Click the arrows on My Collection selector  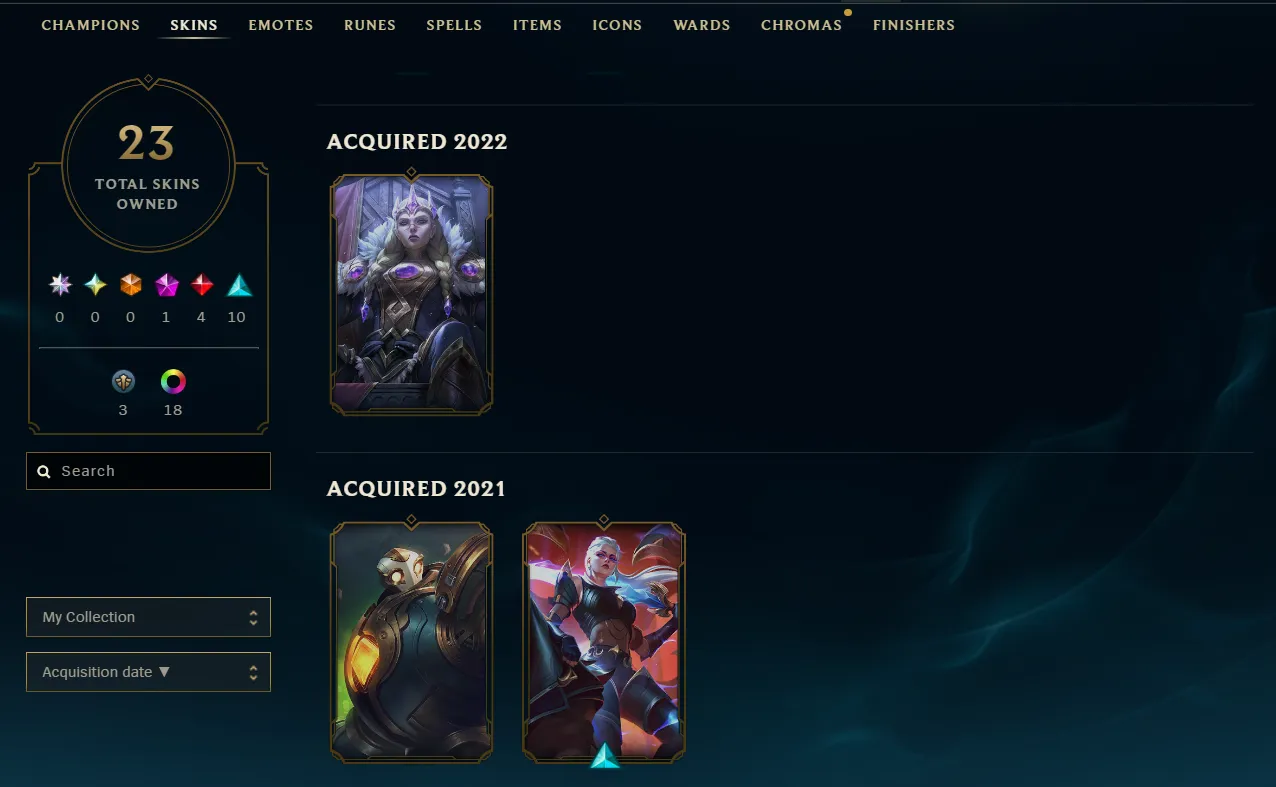coord(253,617)
